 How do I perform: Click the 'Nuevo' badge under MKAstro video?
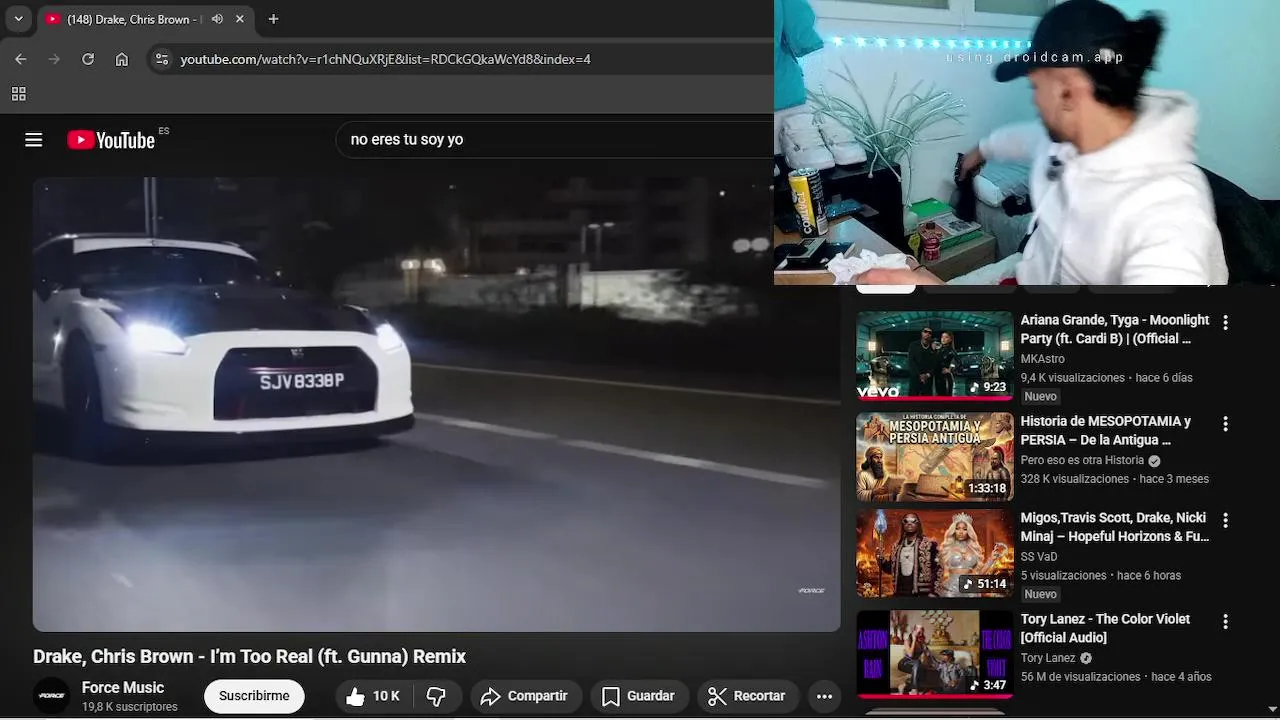point(1040,397)
